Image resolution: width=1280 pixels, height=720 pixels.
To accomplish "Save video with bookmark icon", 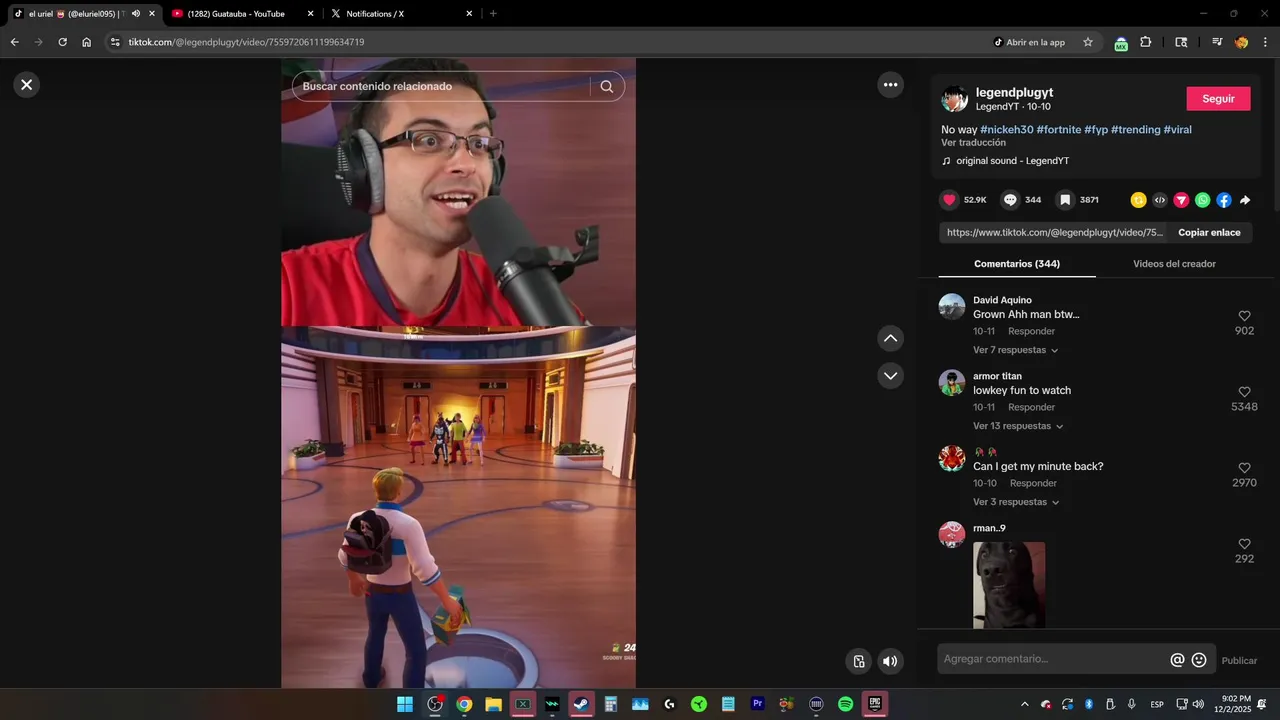I will point(1065,200).
